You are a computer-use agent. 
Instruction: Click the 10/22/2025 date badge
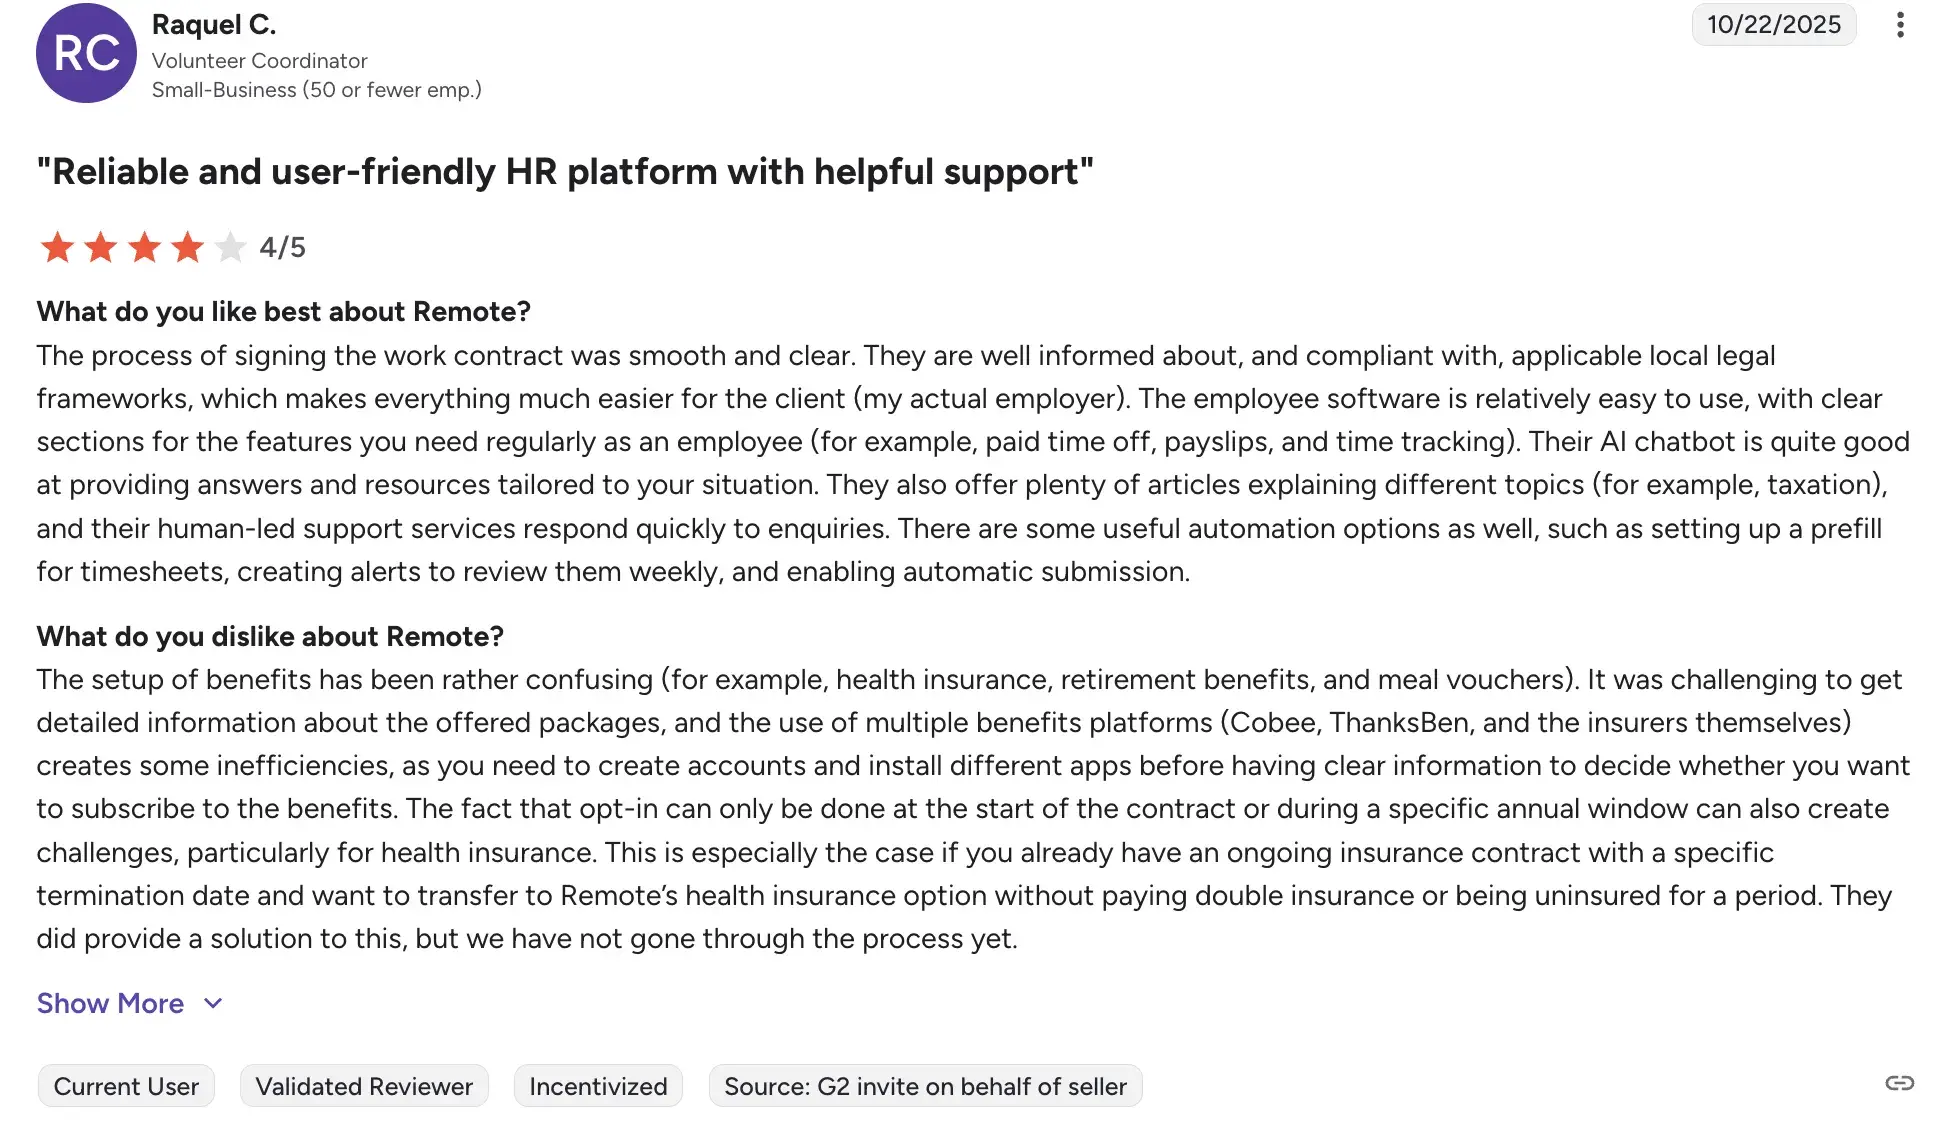(x=1773, y=25)
